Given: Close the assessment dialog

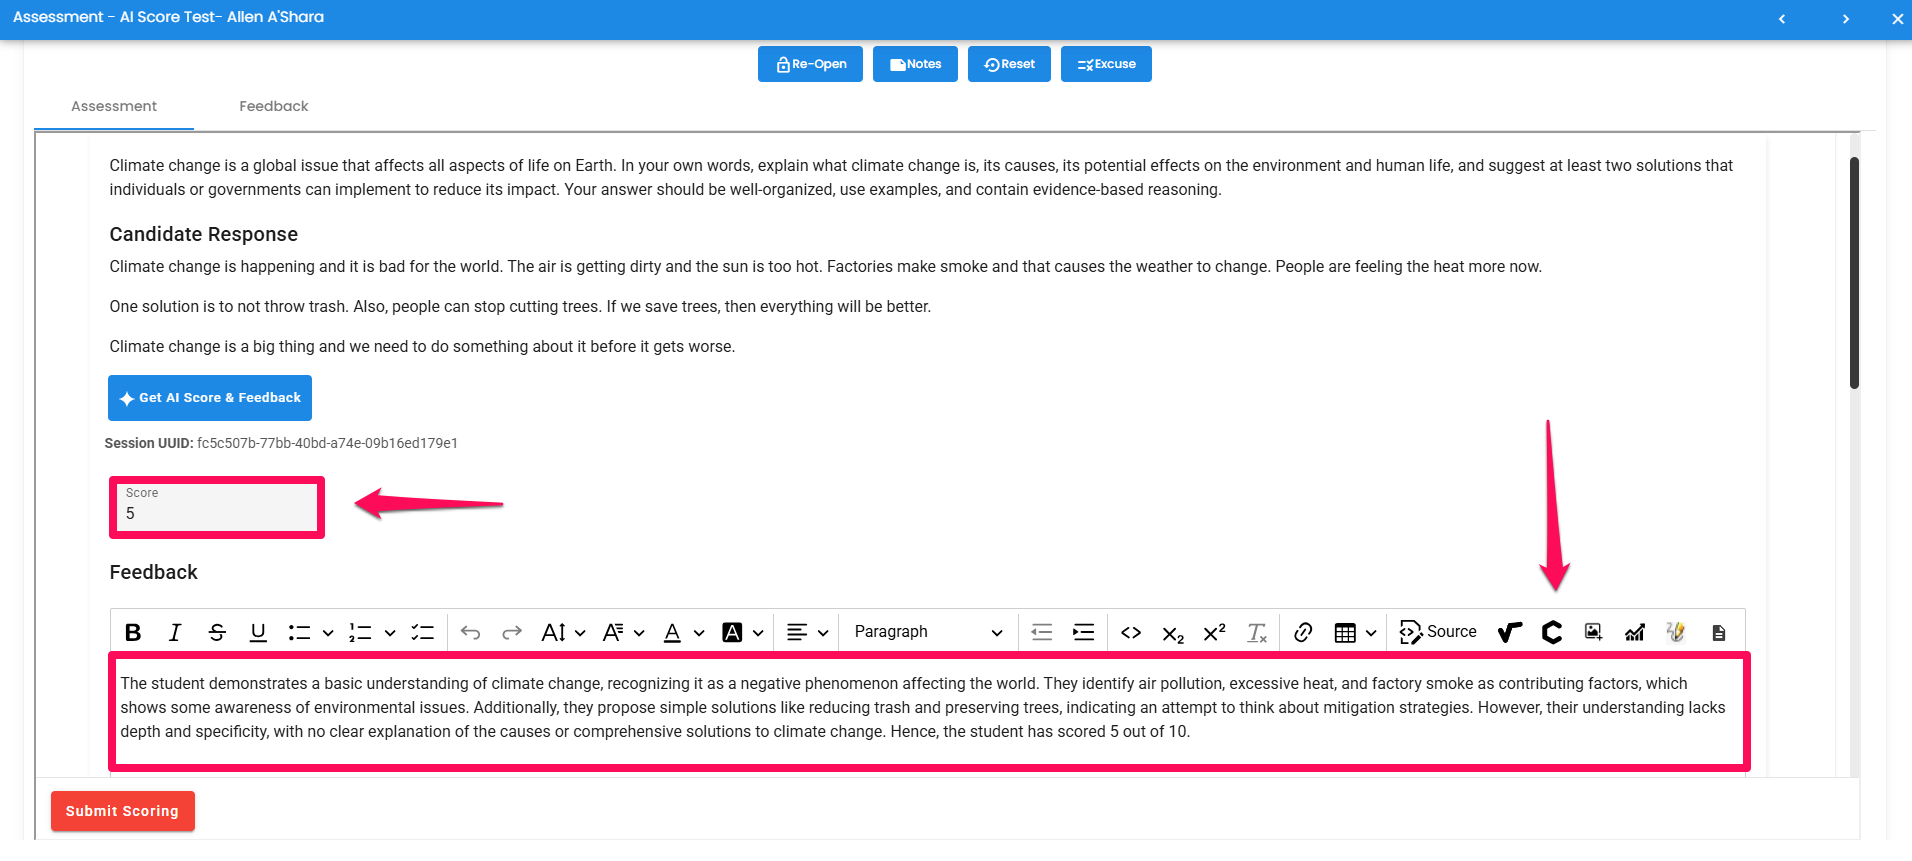Looking at the screenshot, I should coord(1897,19).
